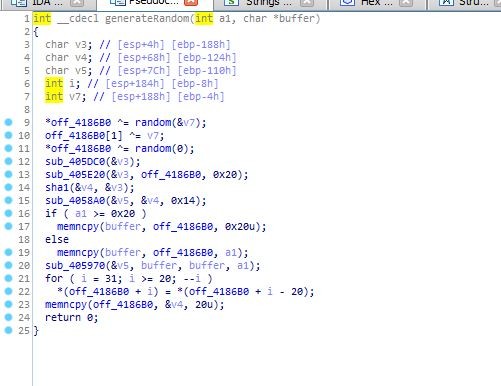The width and height of the screenshot is (501, 386).
Task: Select variable i declaration on line 6
Action: [73, 83]
